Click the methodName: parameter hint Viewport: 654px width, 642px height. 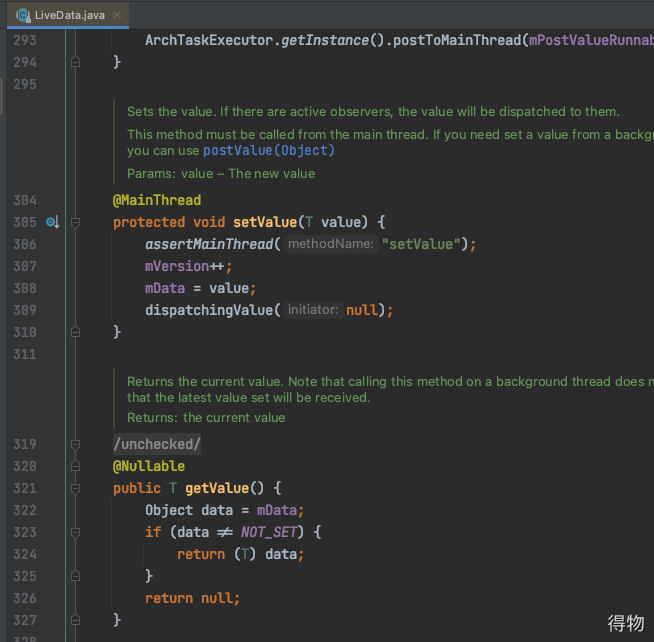(329, 244)
